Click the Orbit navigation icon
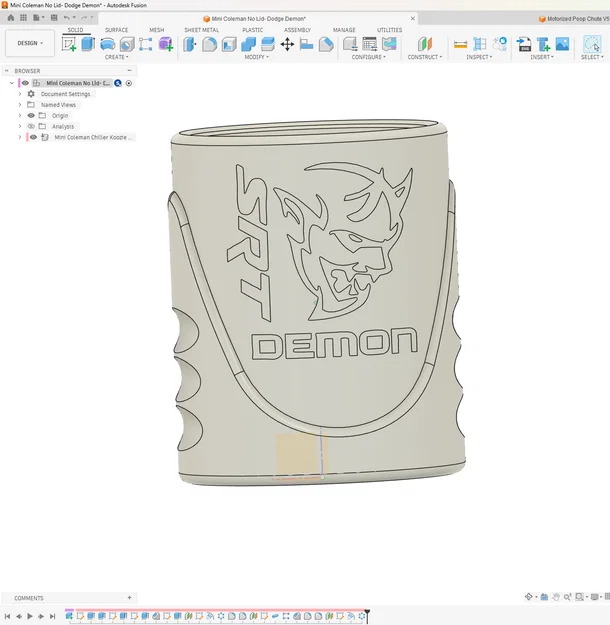The image size is (610, 625). pos(529,597)
